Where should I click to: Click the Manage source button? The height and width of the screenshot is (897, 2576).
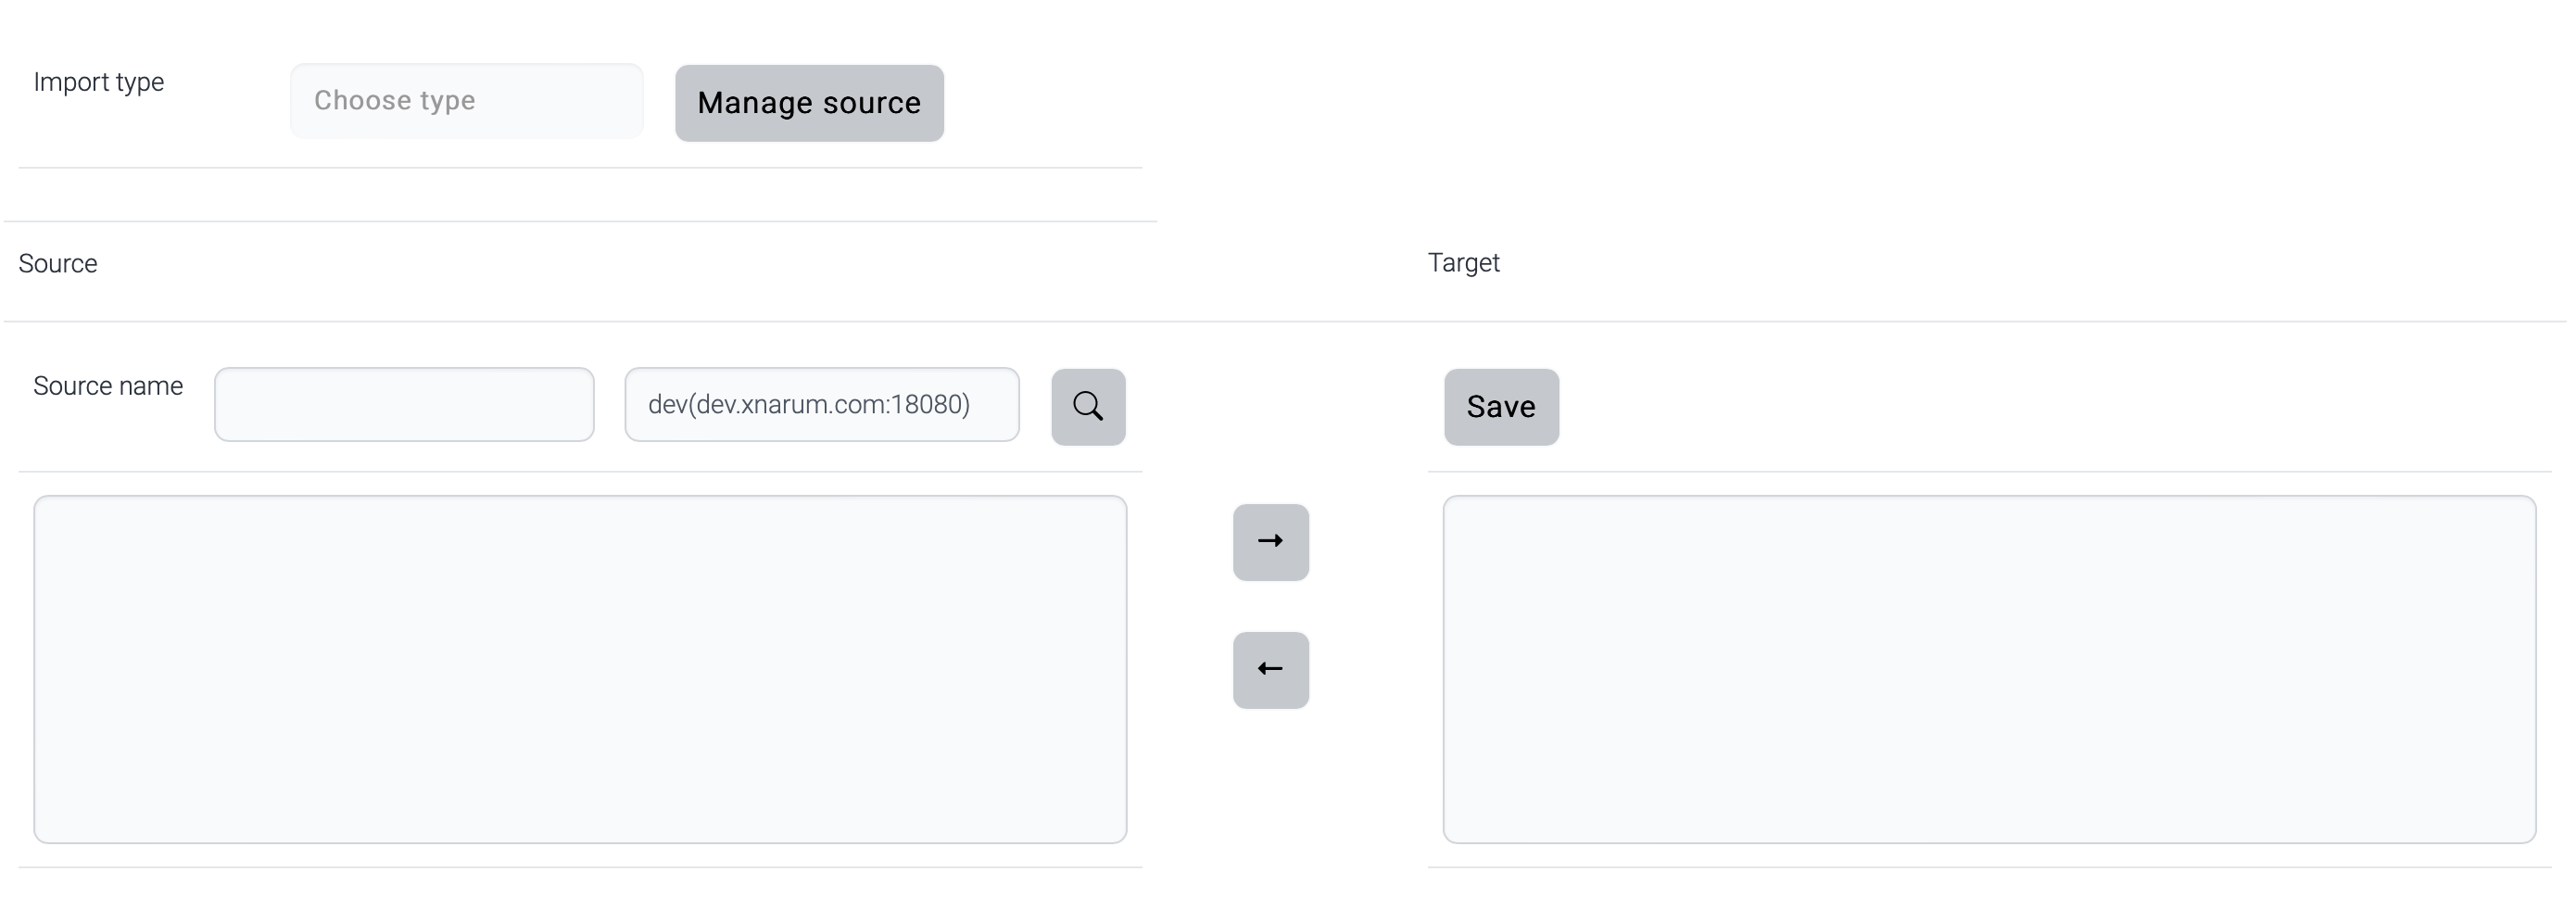(808, 103)
